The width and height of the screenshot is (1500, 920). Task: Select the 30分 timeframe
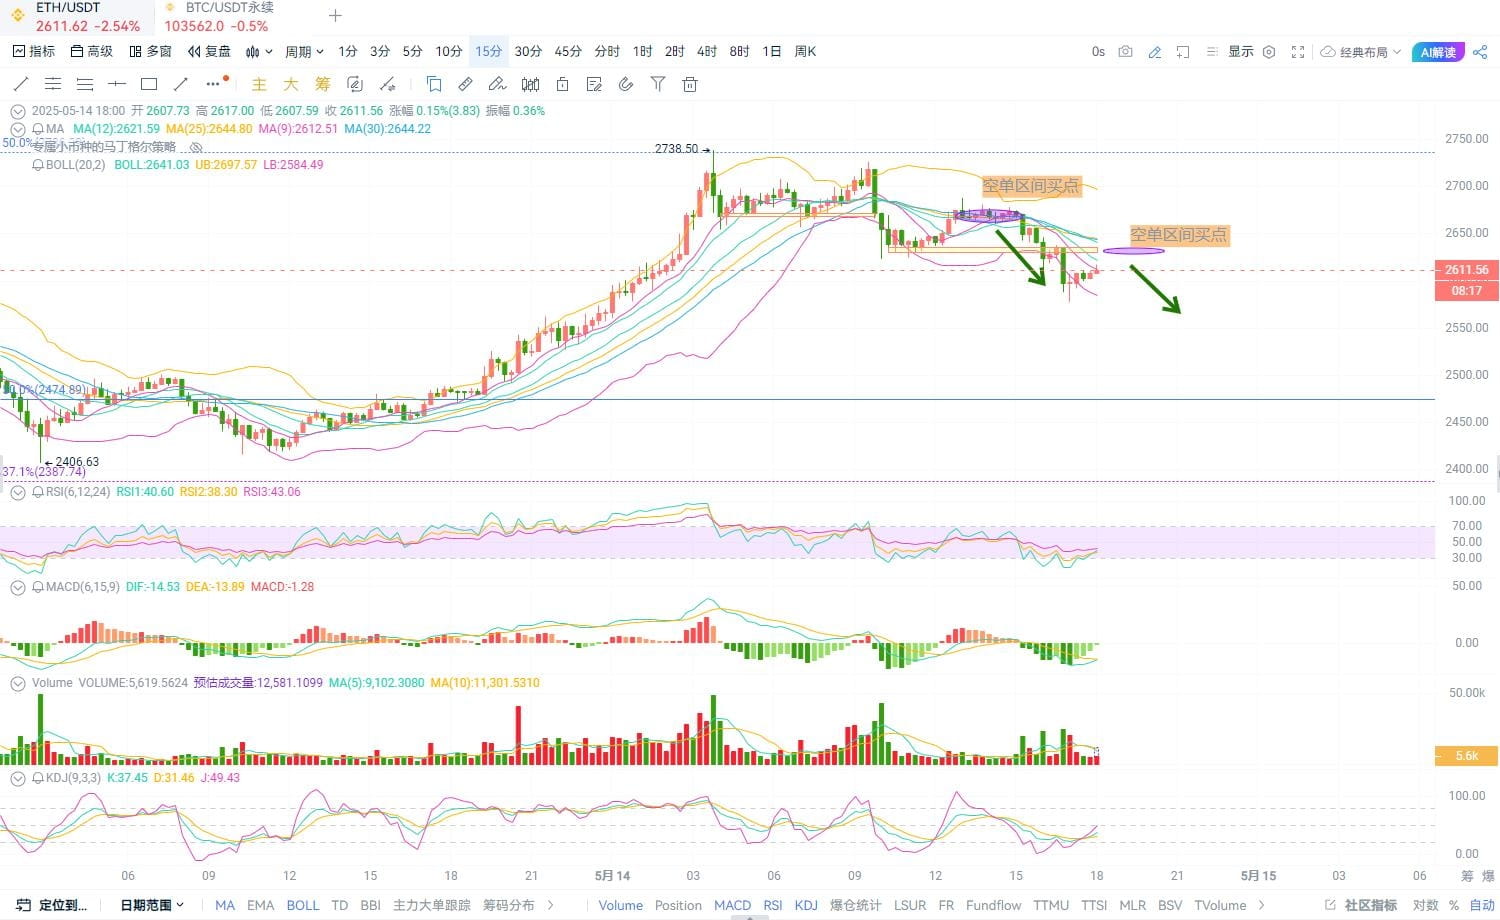pyautogui.click(x=528, y=52)
